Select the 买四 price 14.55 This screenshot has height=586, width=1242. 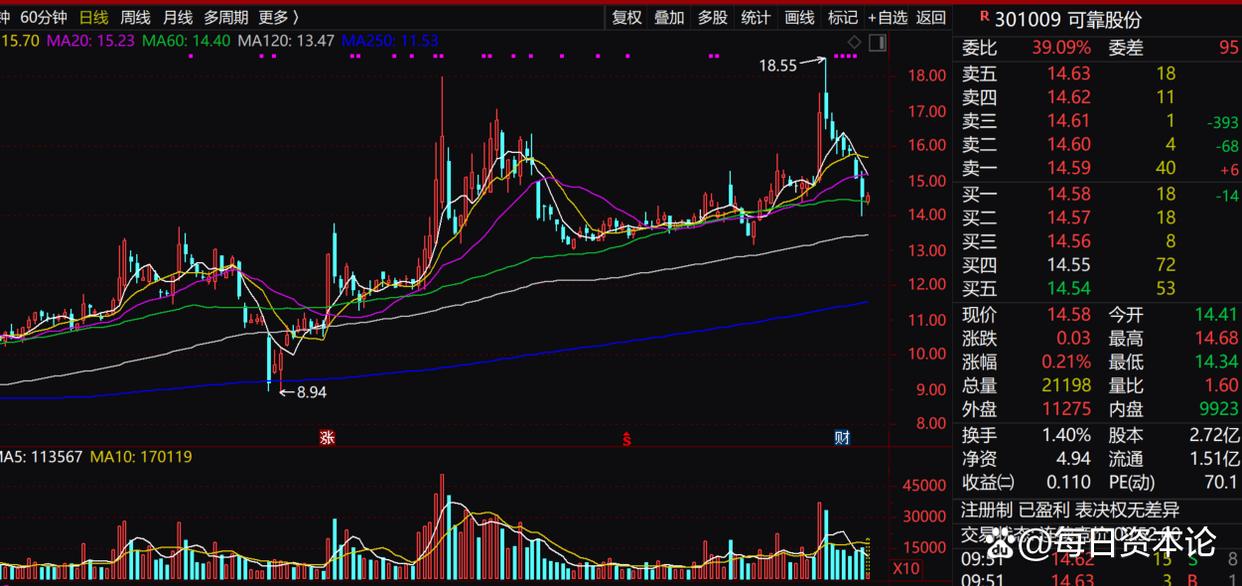pos(1069,265)
